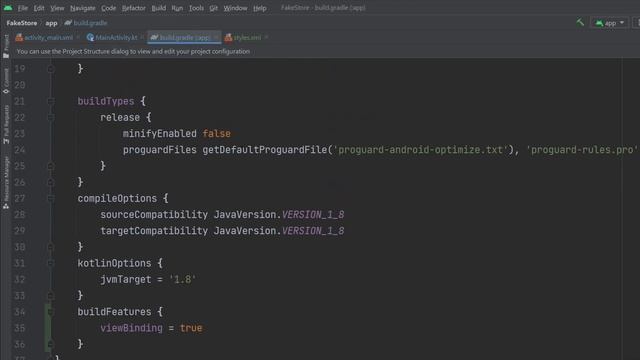Click line number 32 in the gutter
This screenshot has width=640, height=360.
coord(20,280)
